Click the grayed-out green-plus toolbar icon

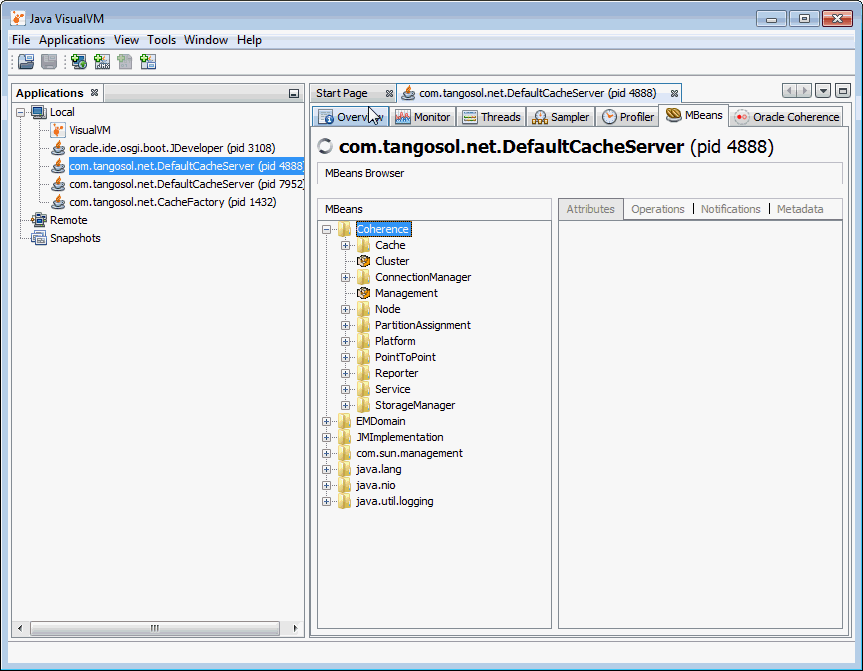pyautogui.click(x=125, y=62)
